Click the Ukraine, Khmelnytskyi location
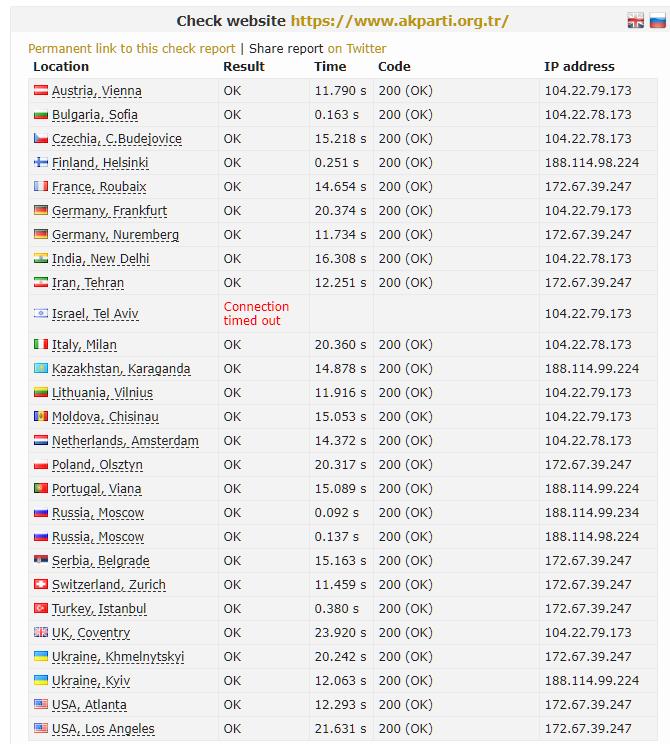 118,657
